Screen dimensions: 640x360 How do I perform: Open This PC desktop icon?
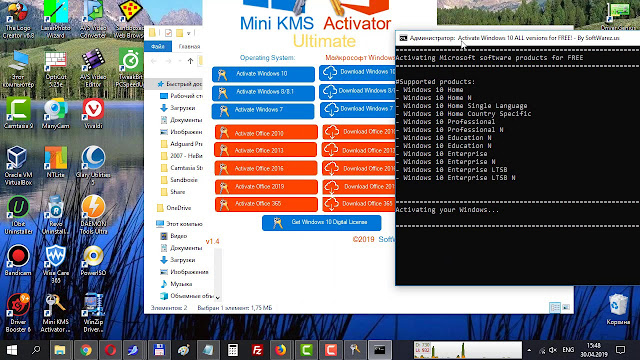pos(18,69)
